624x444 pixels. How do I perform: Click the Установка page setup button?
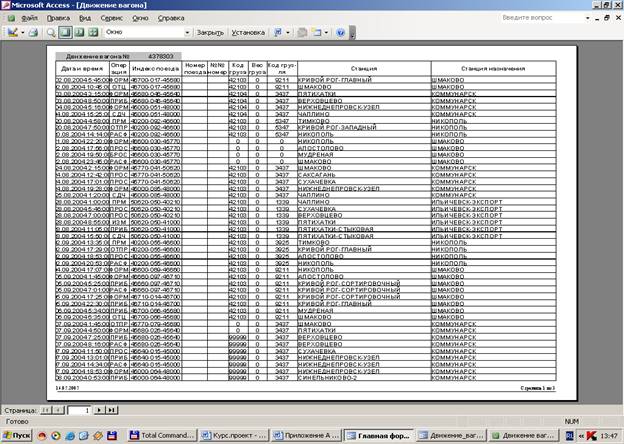(248, 33)
